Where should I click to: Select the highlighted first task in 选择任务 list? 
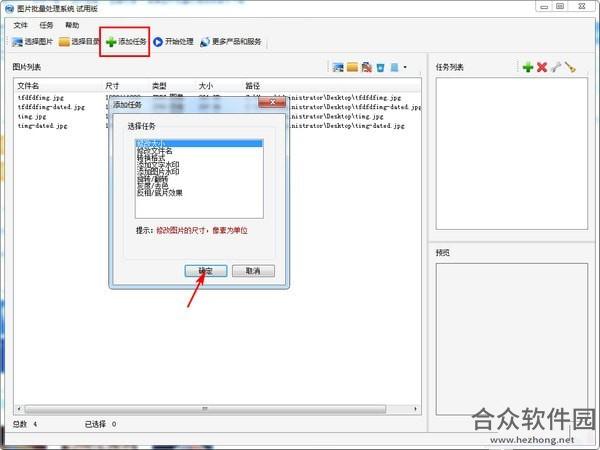coord(199,143)
